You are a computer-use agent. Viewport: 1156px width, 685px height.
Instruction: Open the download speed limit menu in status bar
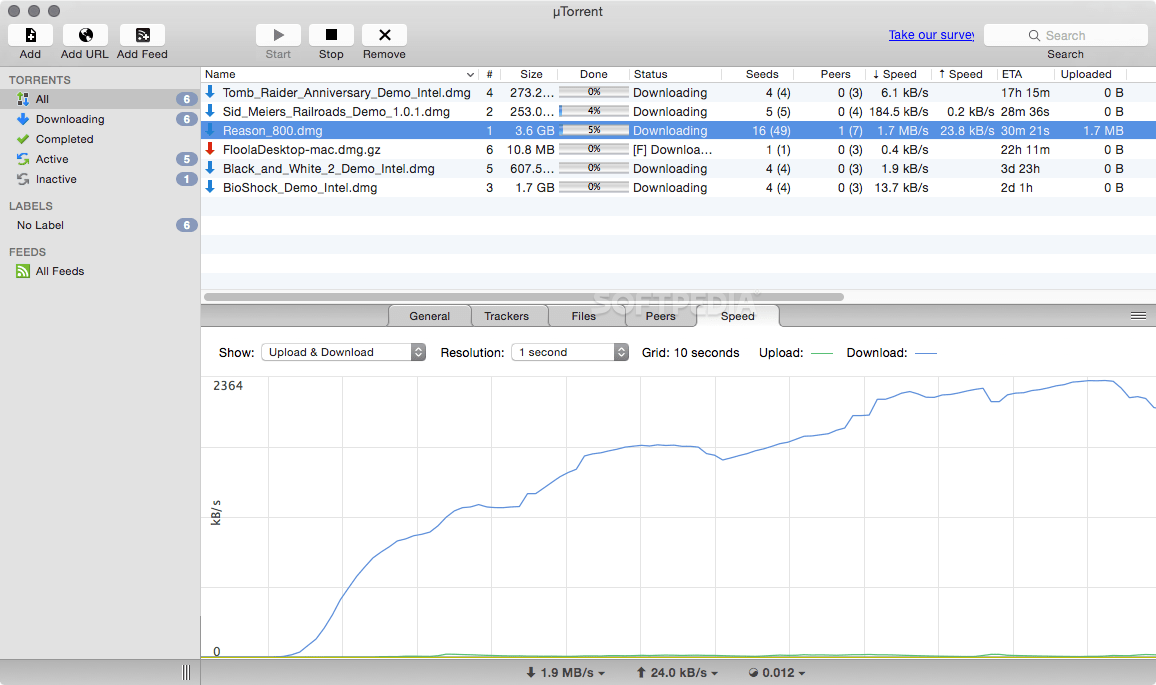click(565, 672)
